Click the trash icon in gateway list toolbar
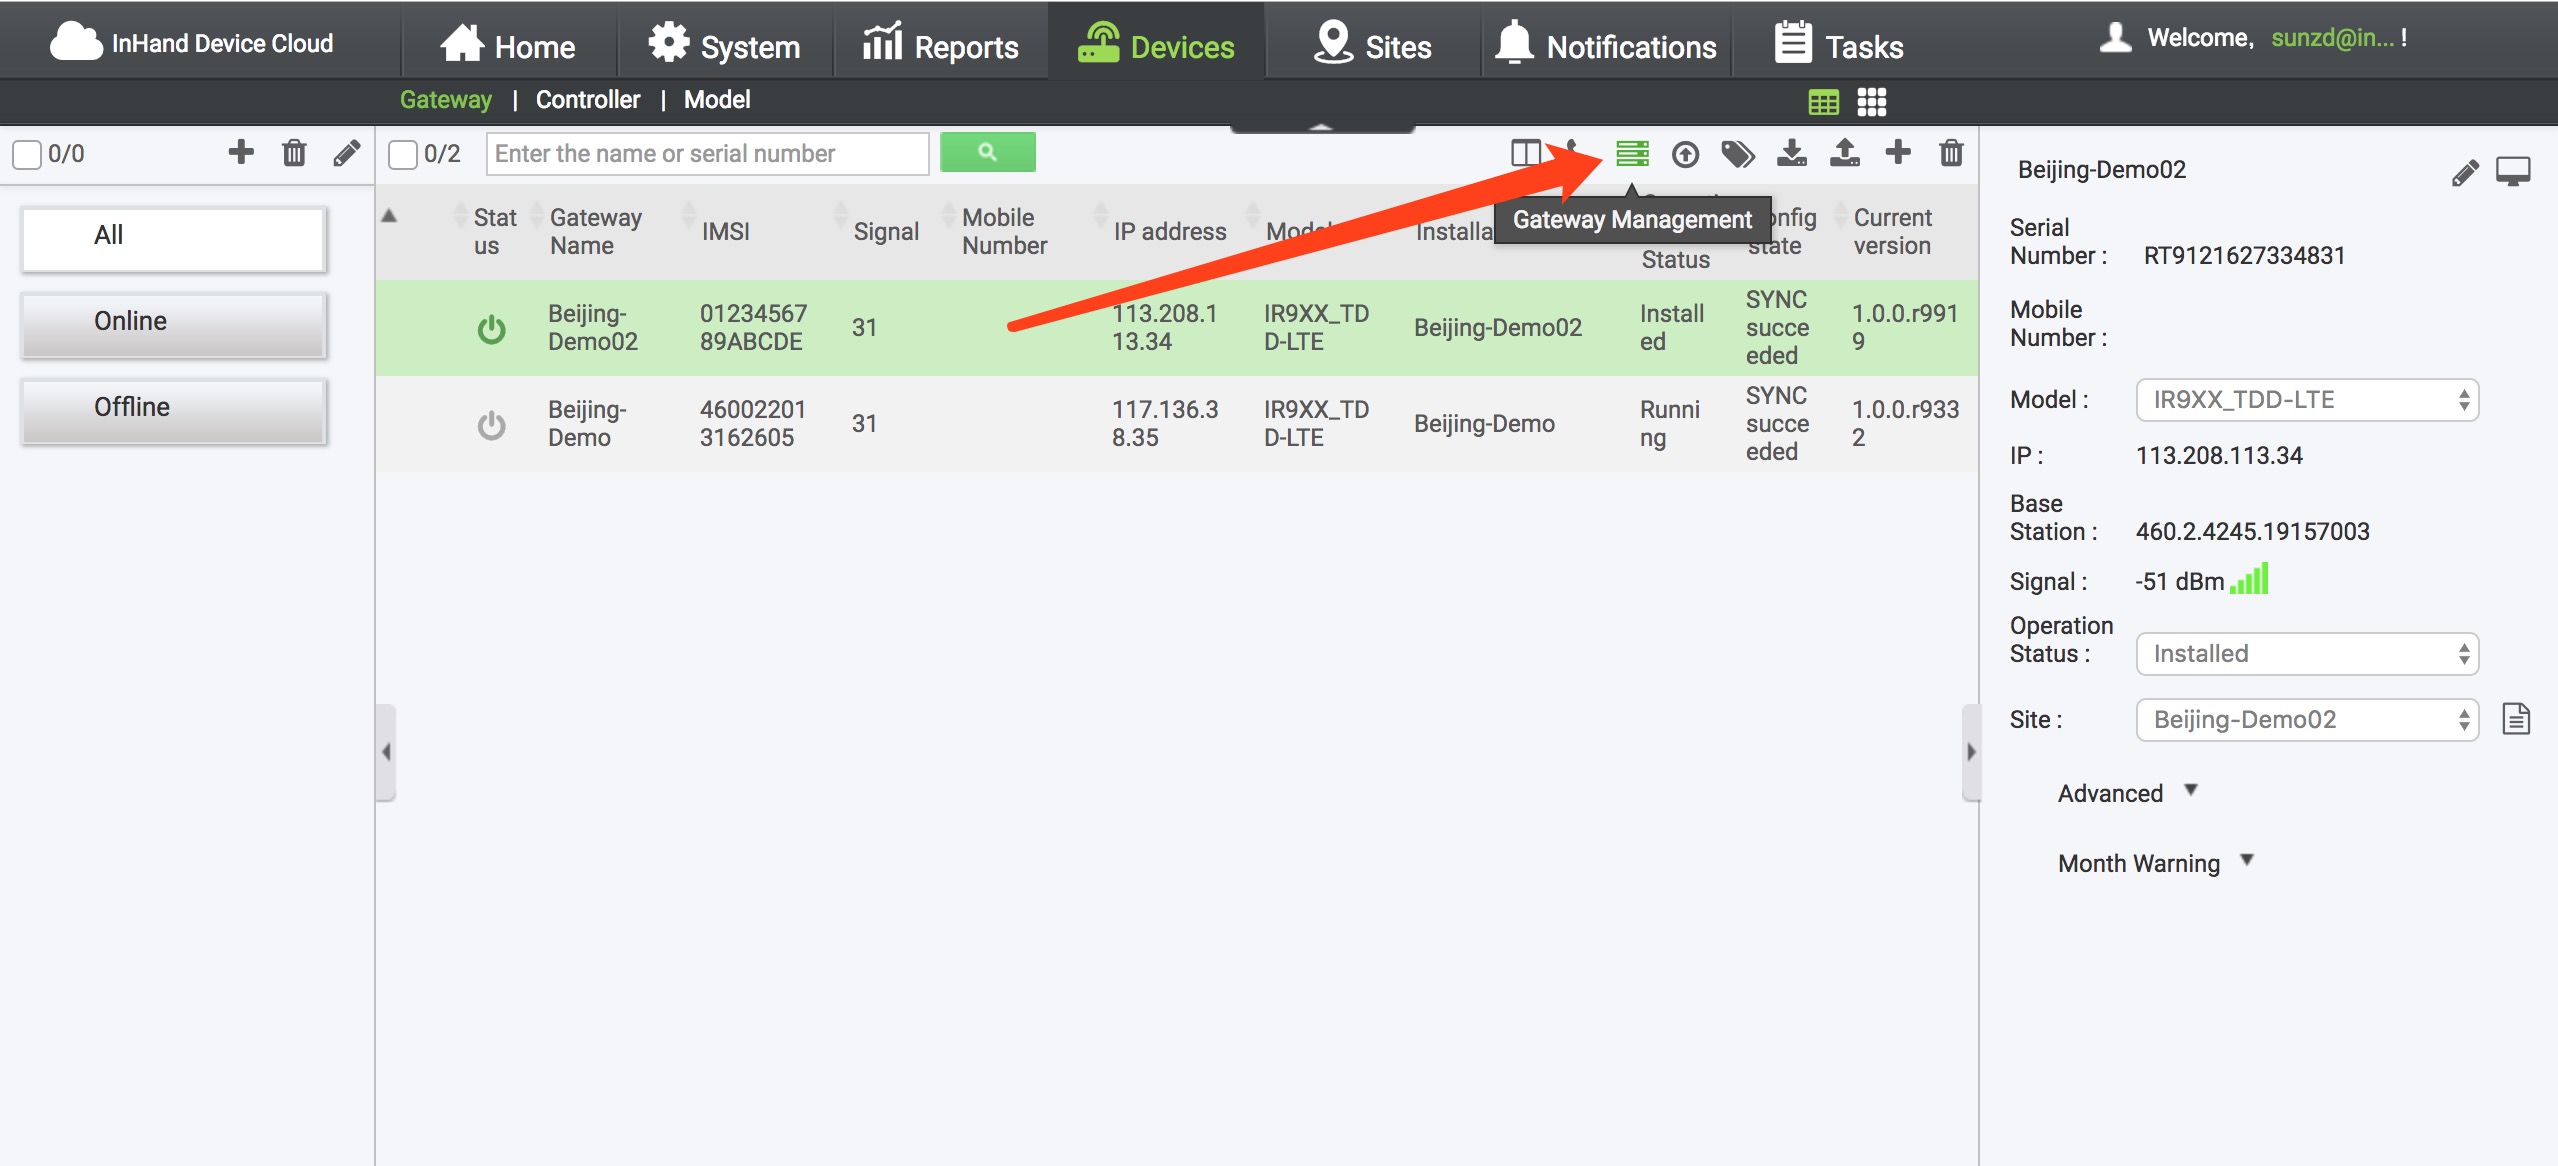Viewport: 2558px width, 1166px height. click(1950, 153)
